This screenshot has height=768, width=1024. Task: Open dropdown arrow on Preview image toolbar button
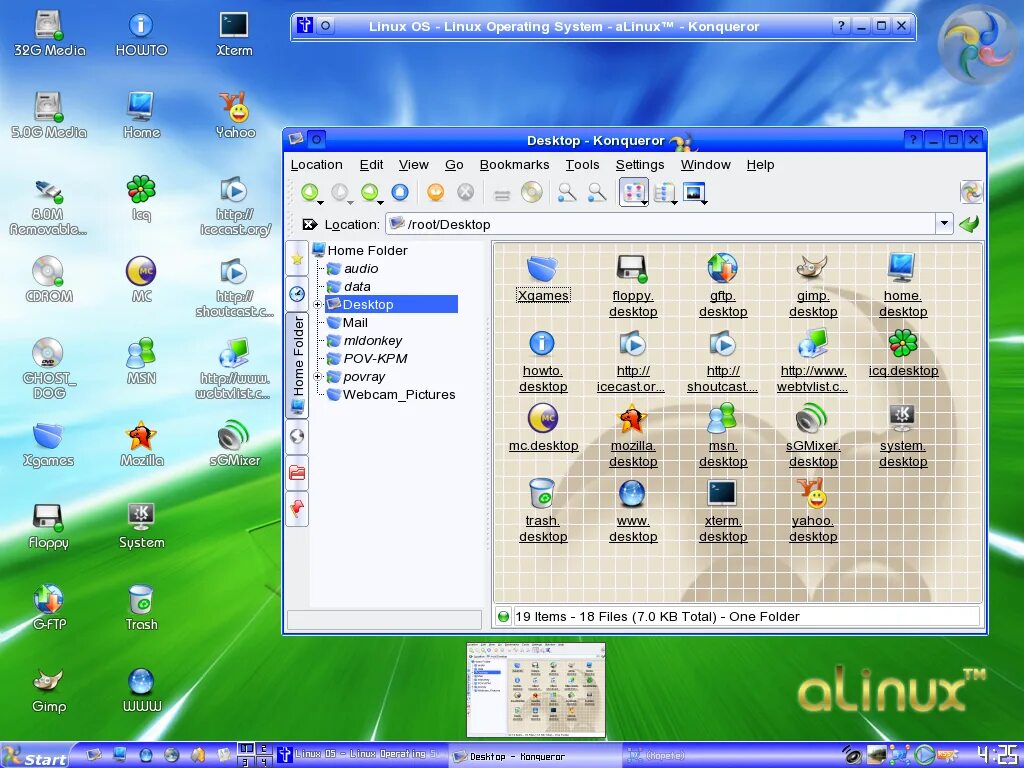click(x=704, y=203)
